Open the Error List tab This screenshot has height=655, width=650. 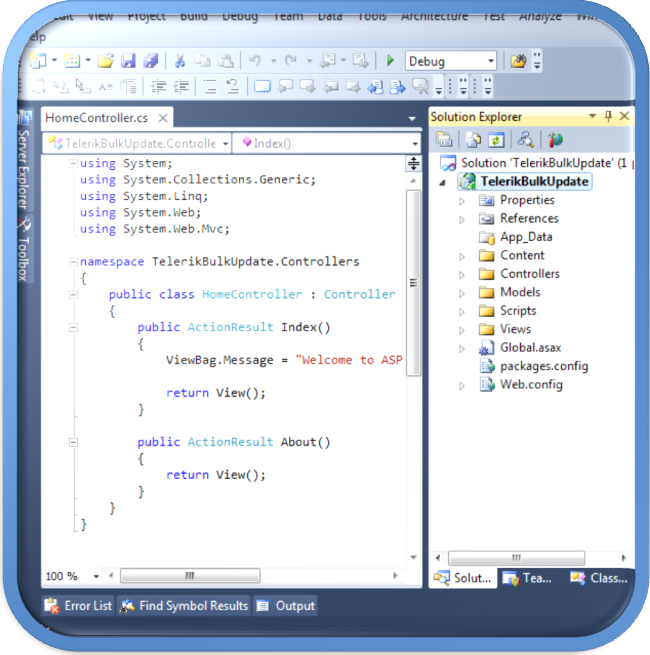click(x=79, y=606)
